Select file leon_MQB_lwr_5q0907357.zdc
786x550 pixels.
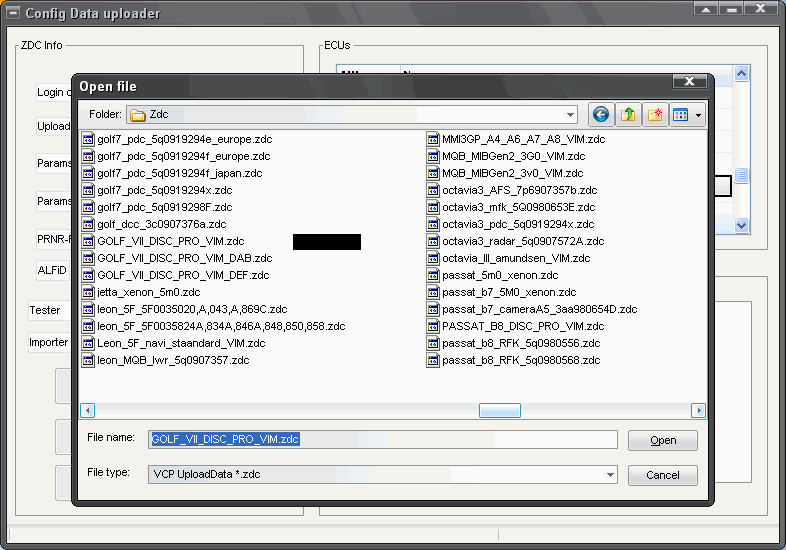[173, 361]
